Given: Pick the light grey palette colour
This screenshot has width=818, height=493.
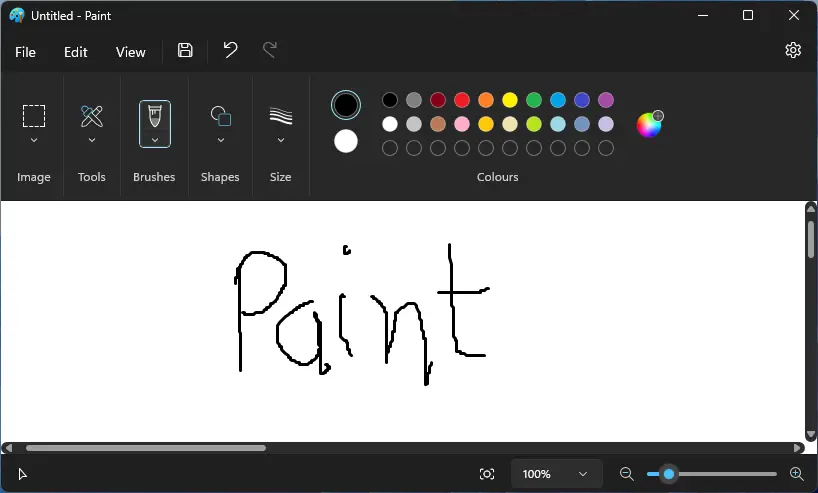Looking at the screenshot, I should point(414,124).
